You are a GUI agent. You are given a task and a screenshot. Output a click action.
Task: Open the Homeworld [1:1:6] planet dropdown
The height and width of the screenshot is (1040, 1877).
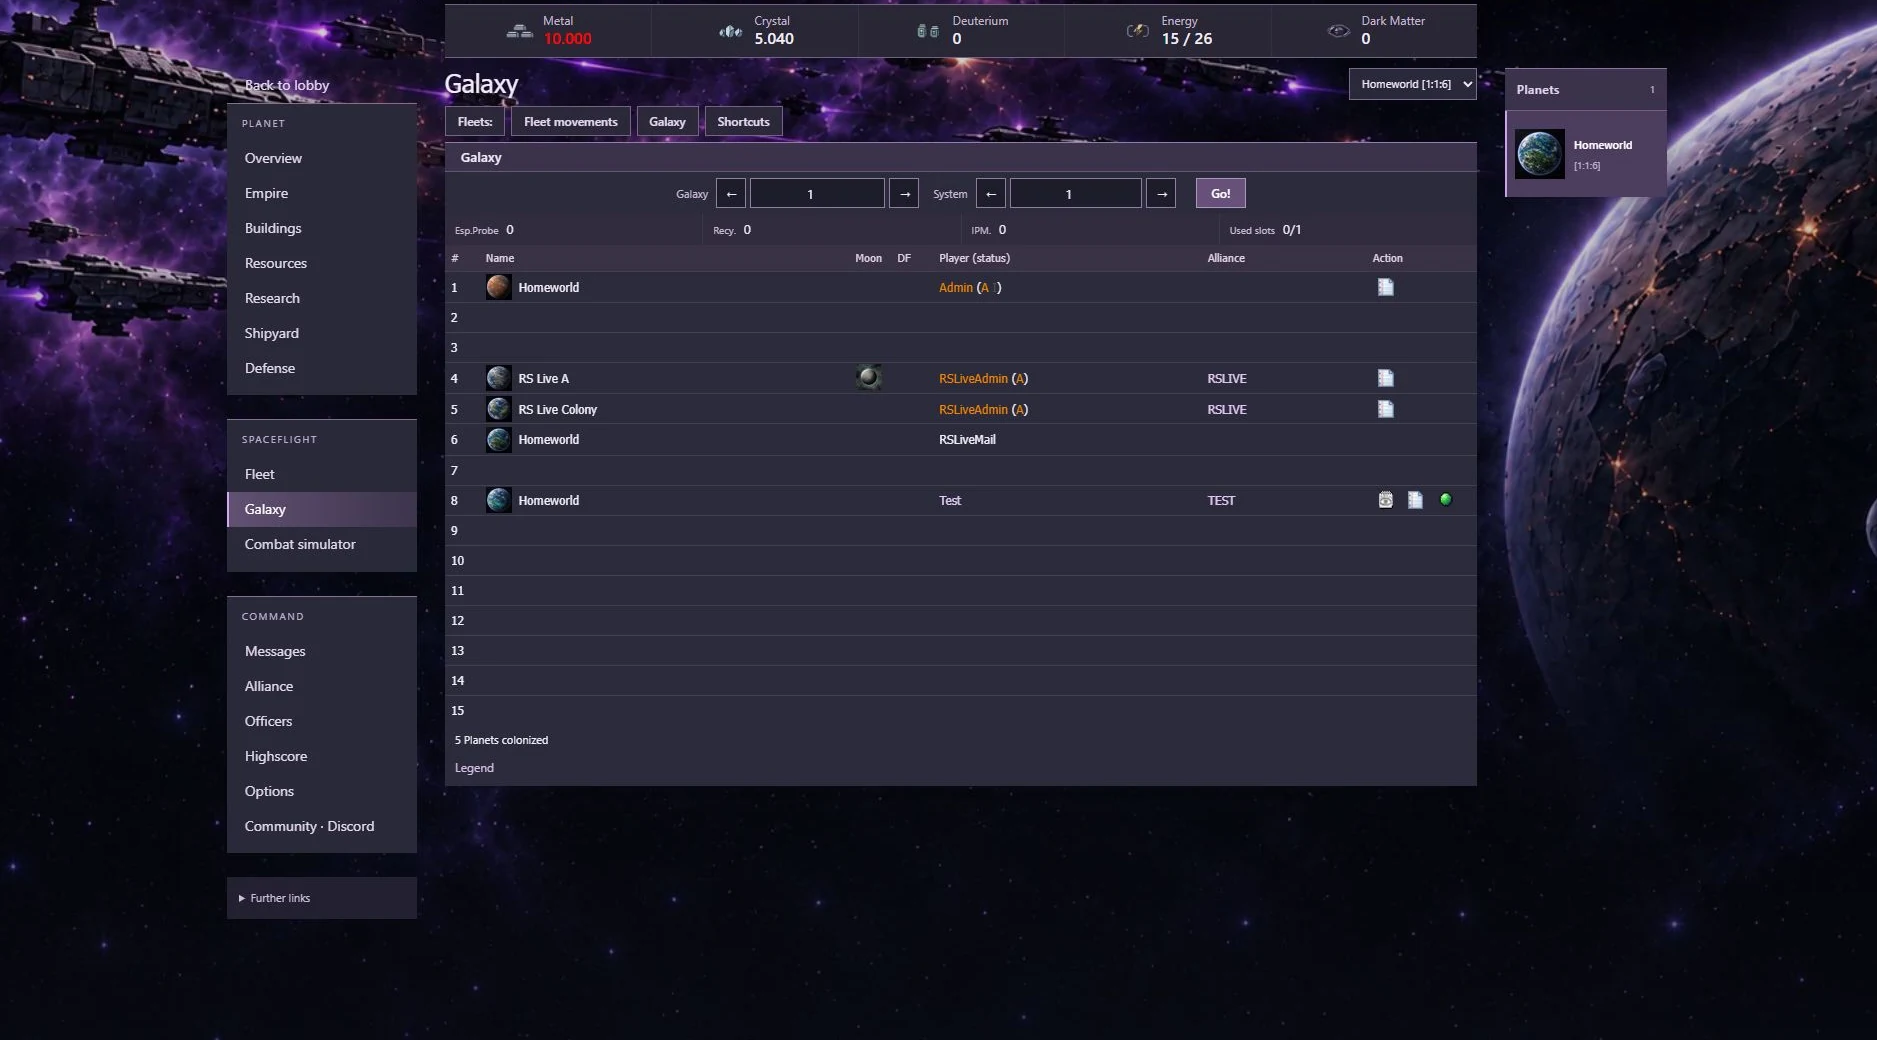[1412, 84]
